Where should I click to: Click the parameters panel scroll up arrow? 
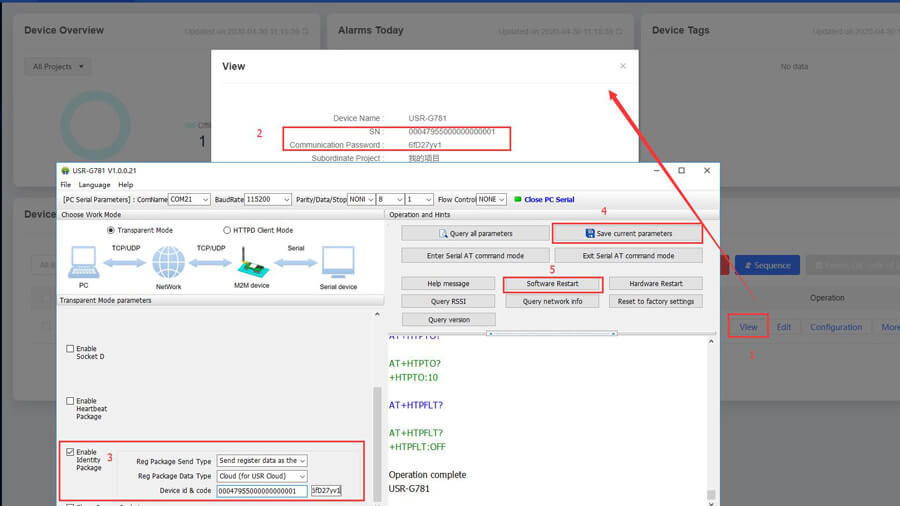pos(377,314)
